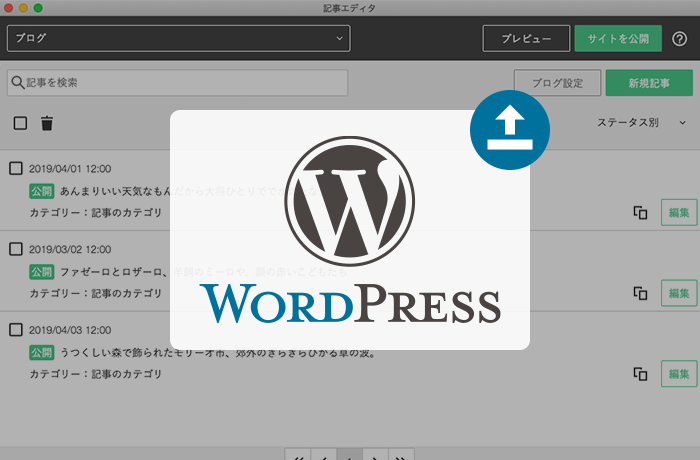Select article title starting うつくしい森で
This screenshot has width=700, height=460.
tap(218, 352)
